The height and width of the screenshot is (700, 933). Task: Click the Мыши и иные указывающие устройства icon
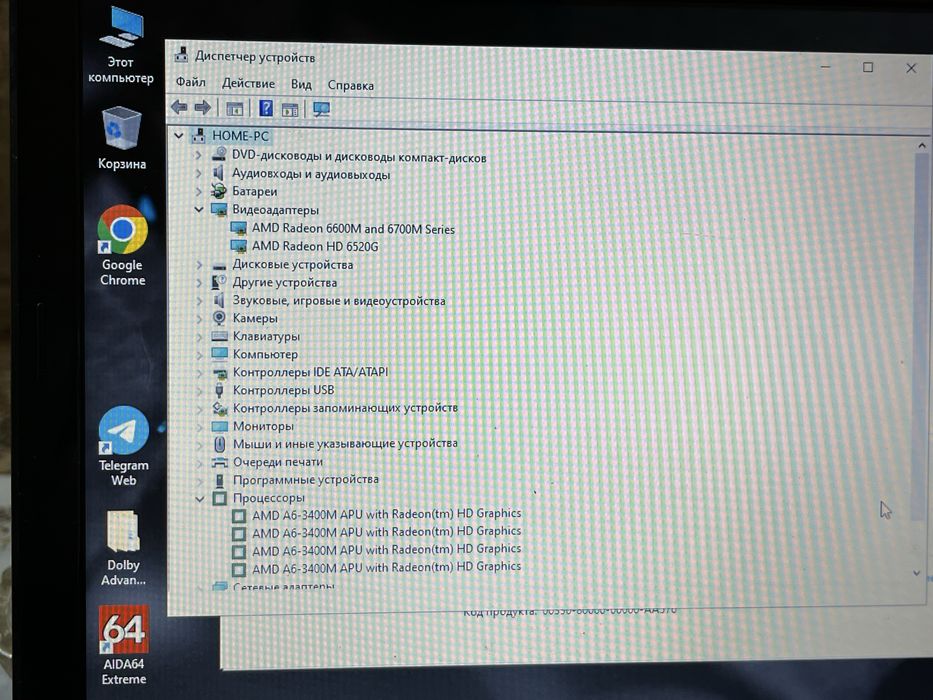[220, 444]
